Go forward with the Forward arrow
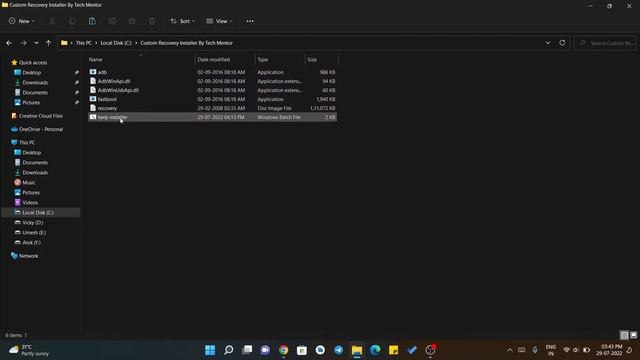The image size is (640, 360). 23,43
